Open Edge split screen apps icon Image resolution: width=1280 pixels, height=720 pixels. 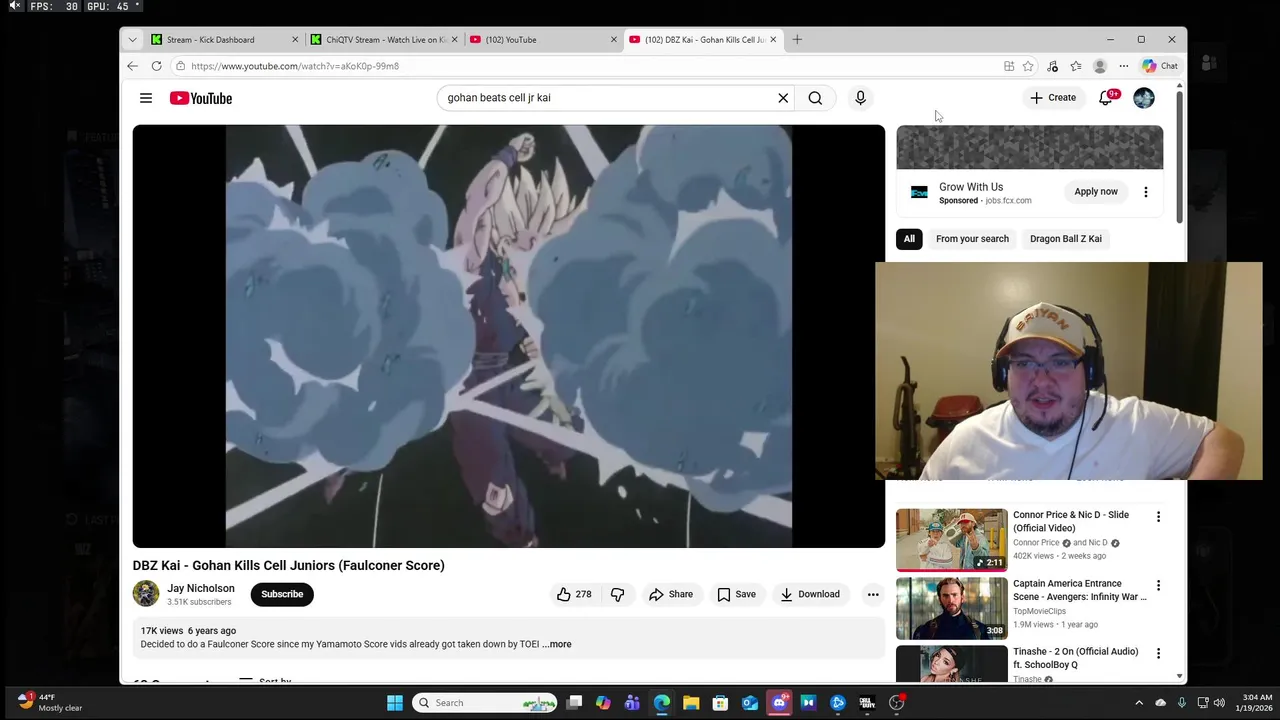tap(1009, 66)
